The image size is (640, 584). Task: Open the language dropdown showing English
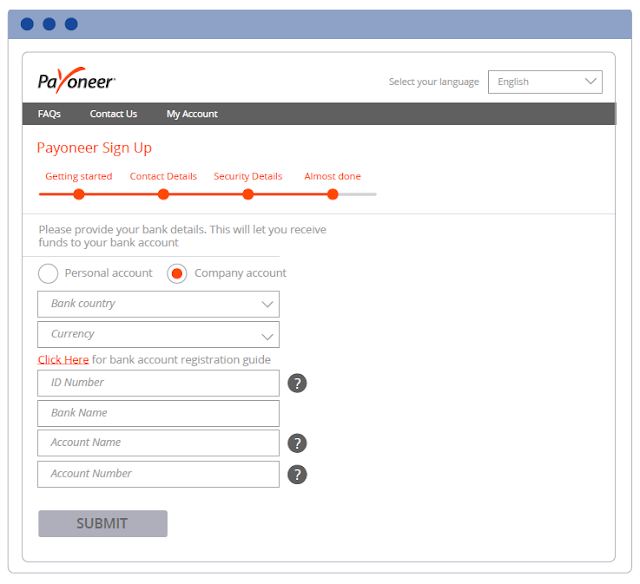tap(545, 82)
